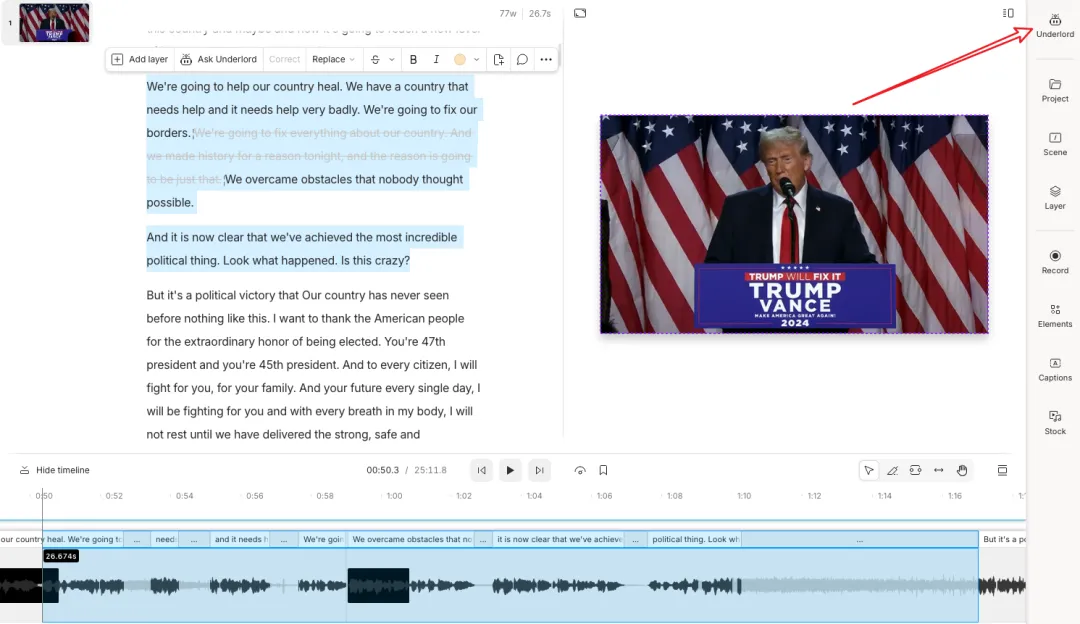Select the range tool in timeline

point(915,470)
